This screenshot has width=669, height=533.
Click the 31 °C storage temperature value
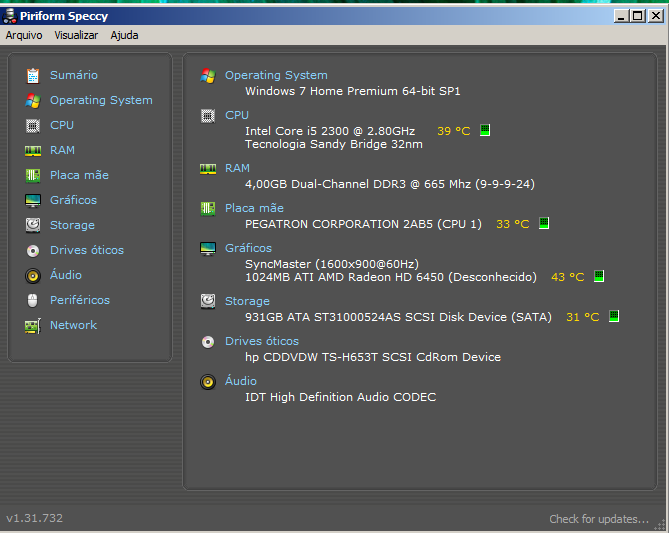pos(582,317)
